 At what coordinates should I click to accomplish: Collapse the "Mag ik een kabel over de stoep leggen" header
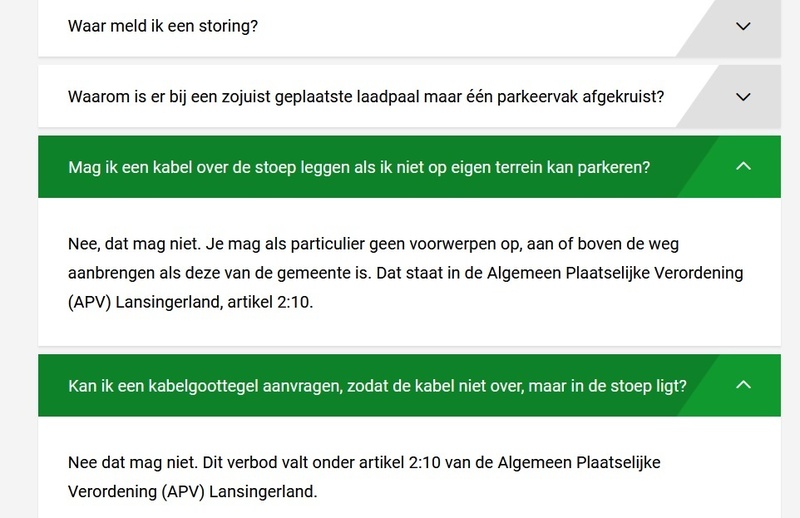pyautogui.click(x=360, y=167)
